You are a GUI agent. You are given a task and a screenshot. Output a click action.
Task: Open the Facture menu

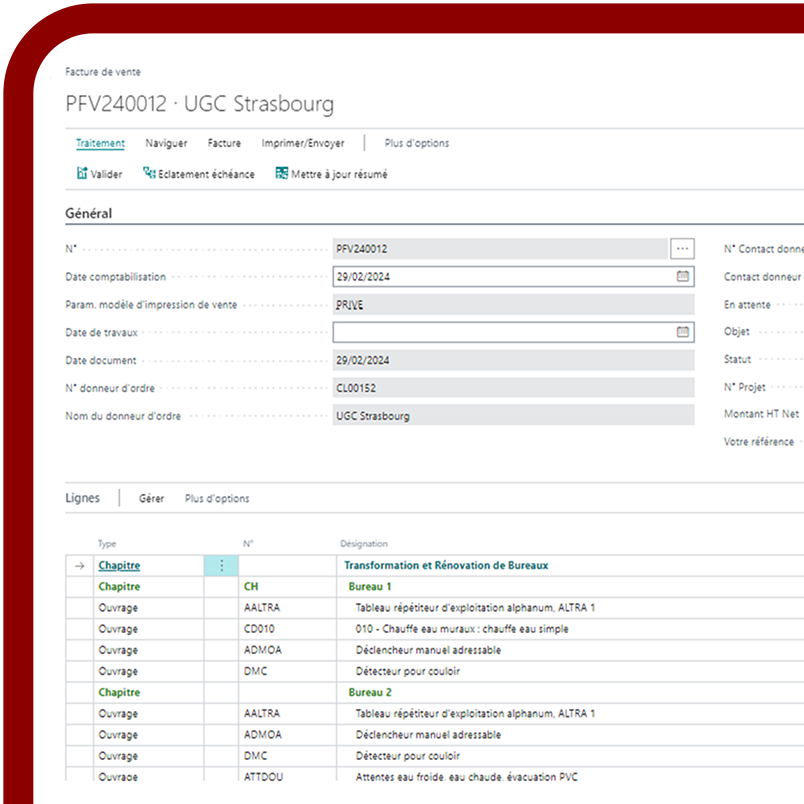(224, 143)
